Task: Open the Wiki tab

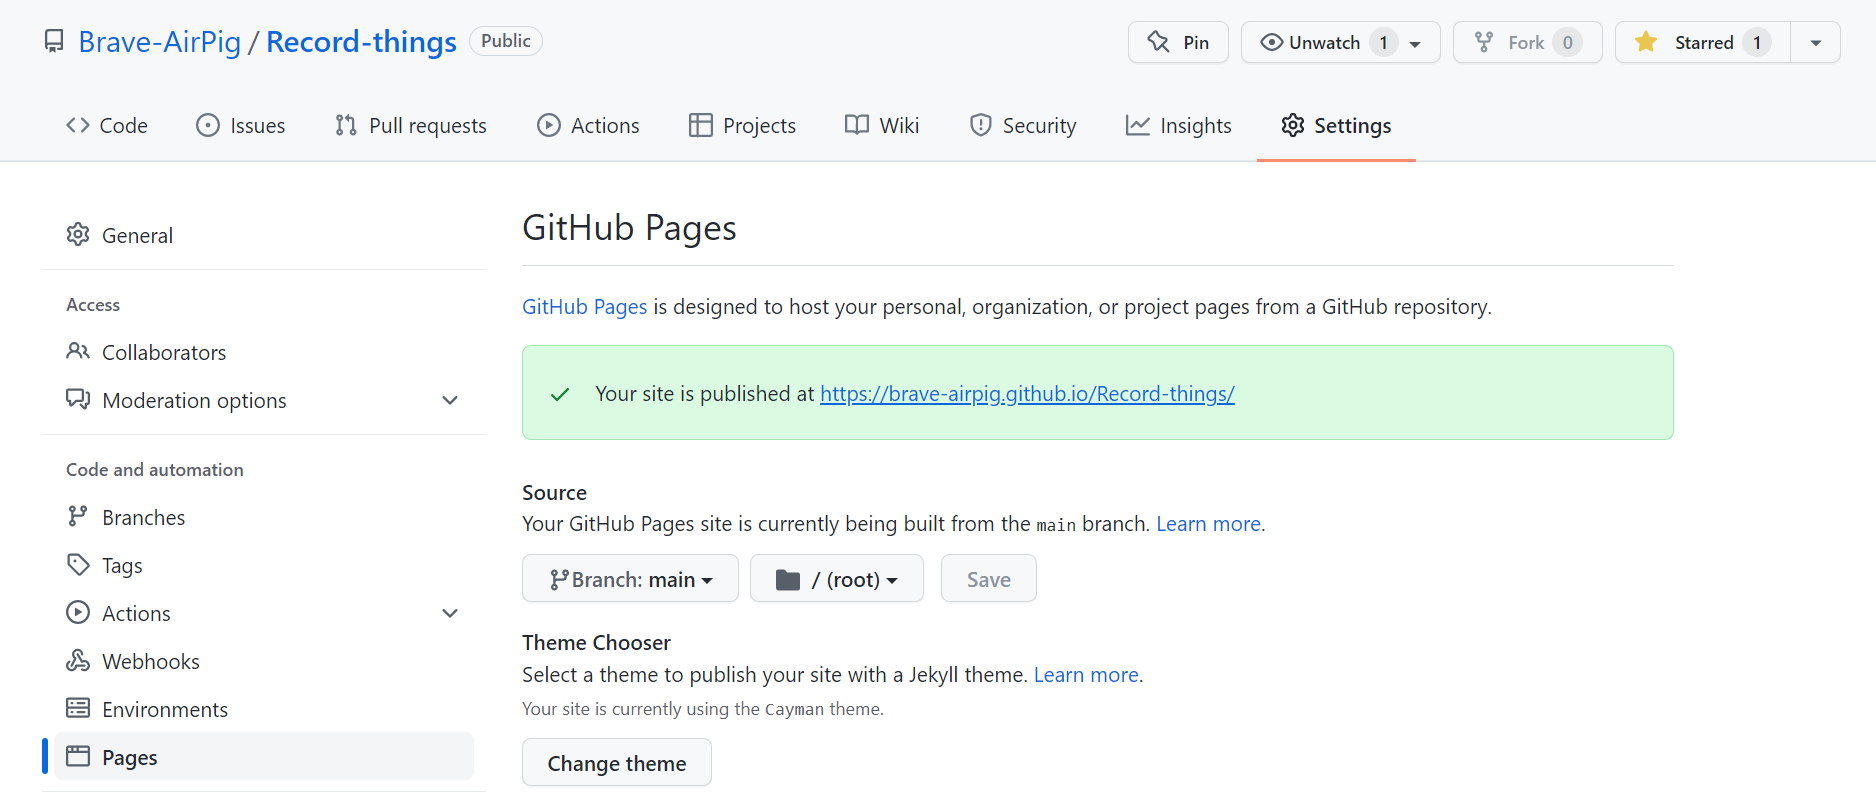Action: pos(882,125)
